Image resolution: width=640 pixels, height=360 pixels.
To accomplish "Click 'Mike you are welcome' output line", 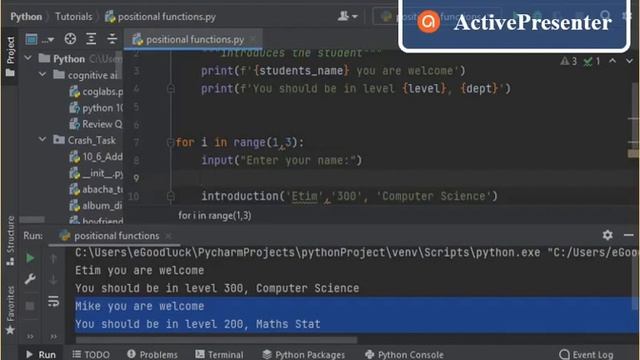I will [x=140, y=306].
